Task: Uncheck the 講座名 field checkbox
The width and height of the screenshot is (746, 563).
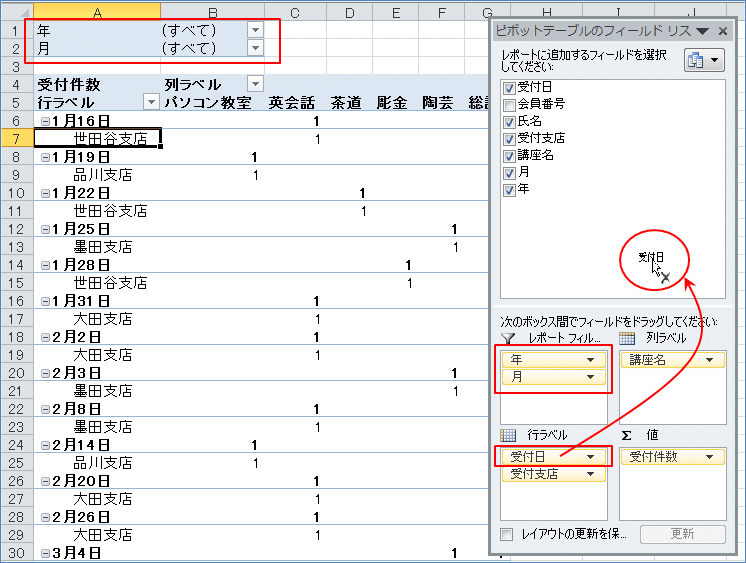Action: [x=509, y=156]
